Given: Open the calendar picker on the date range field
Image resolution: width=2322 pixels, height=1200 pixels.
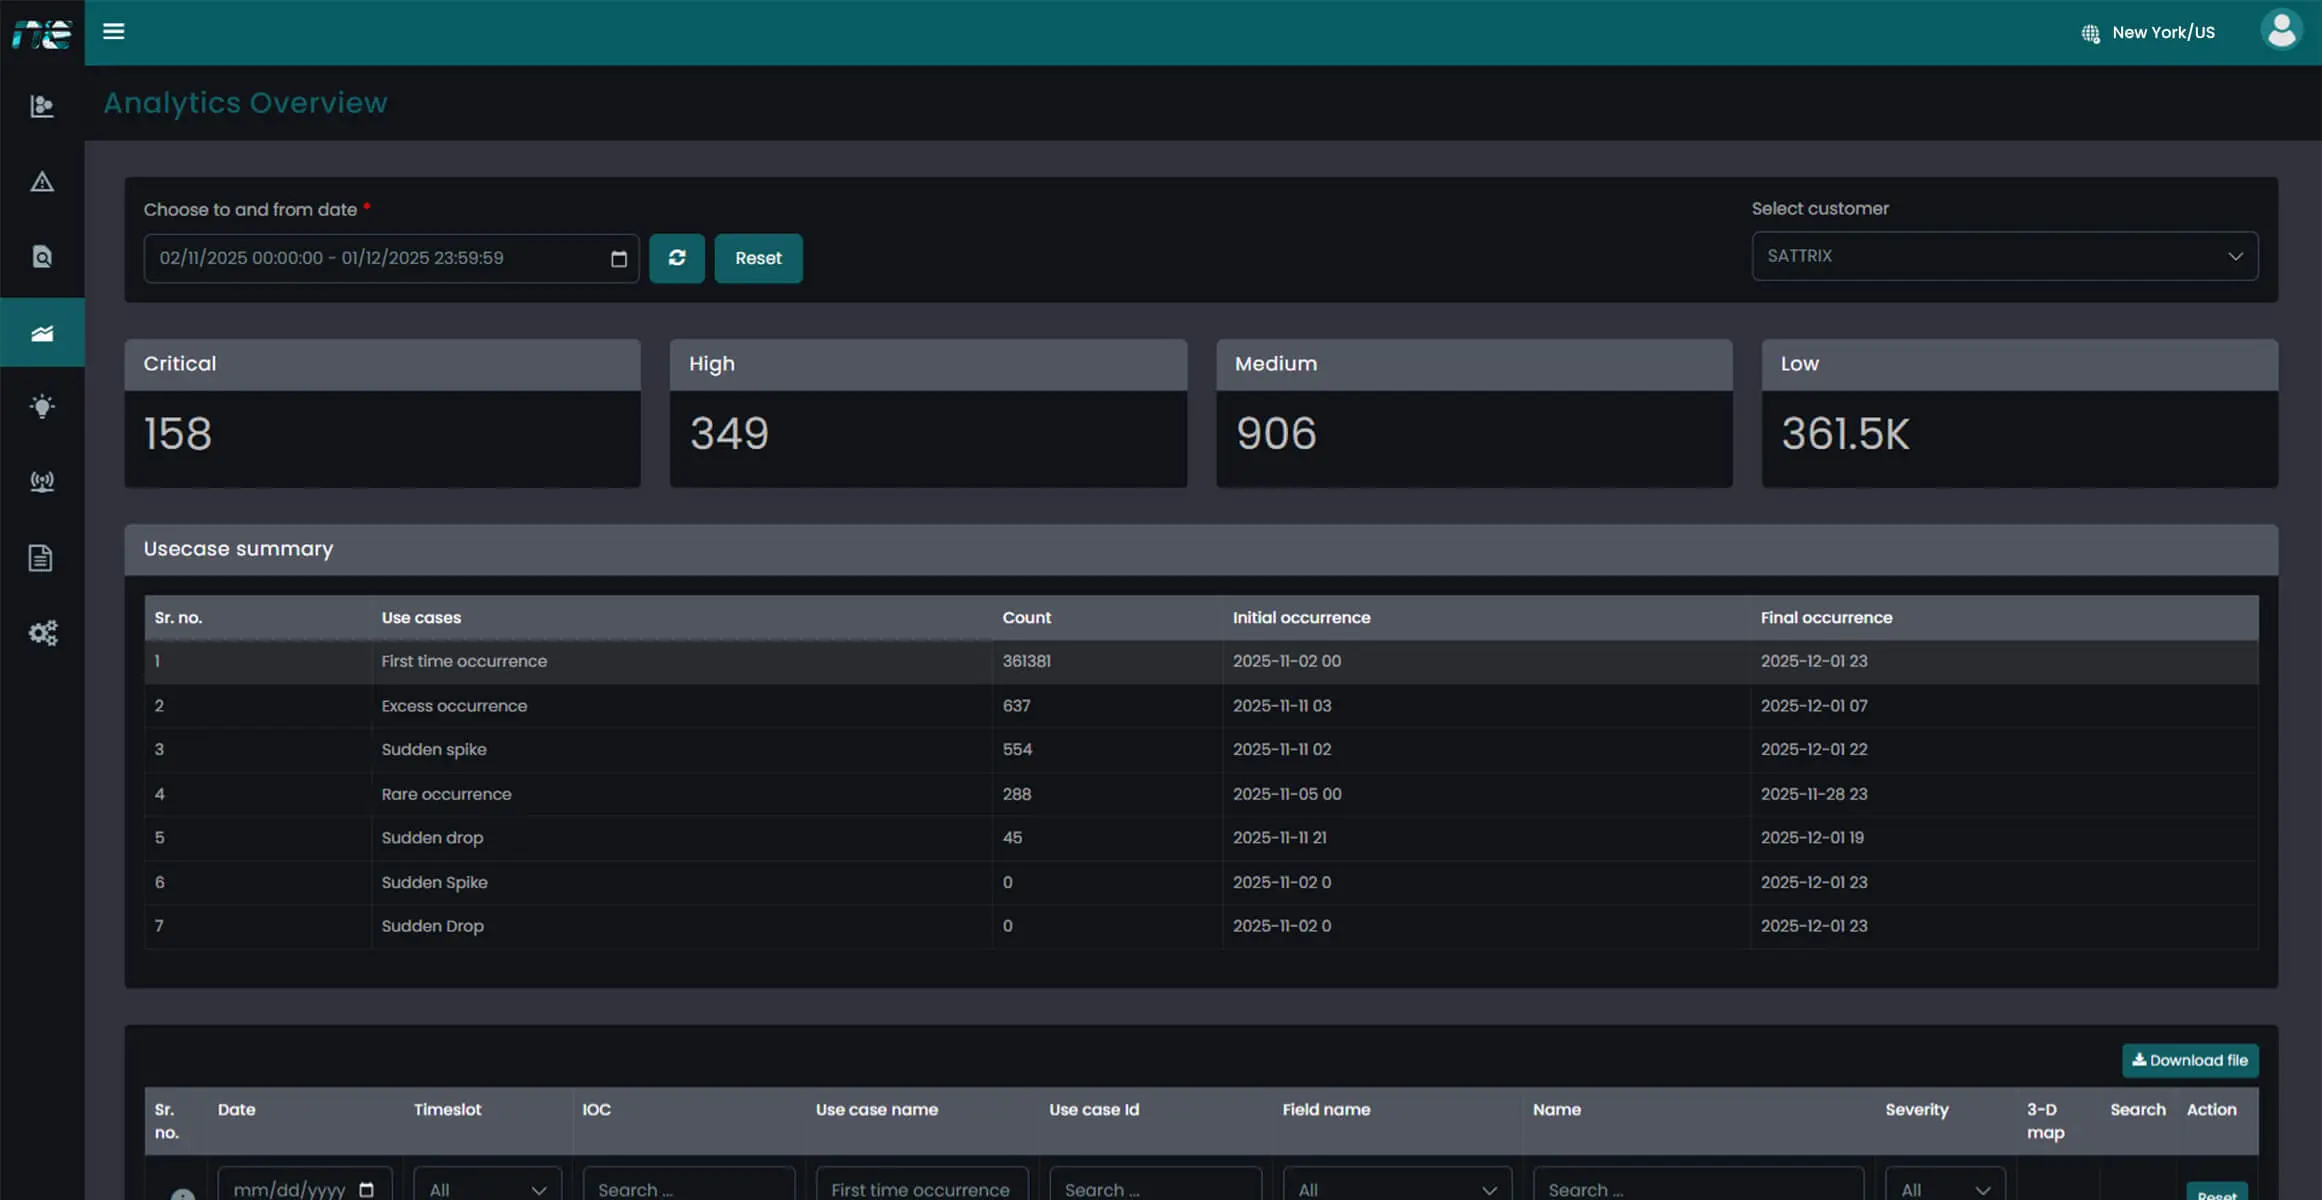Looking at the screenshot, I should click(618, 257).
